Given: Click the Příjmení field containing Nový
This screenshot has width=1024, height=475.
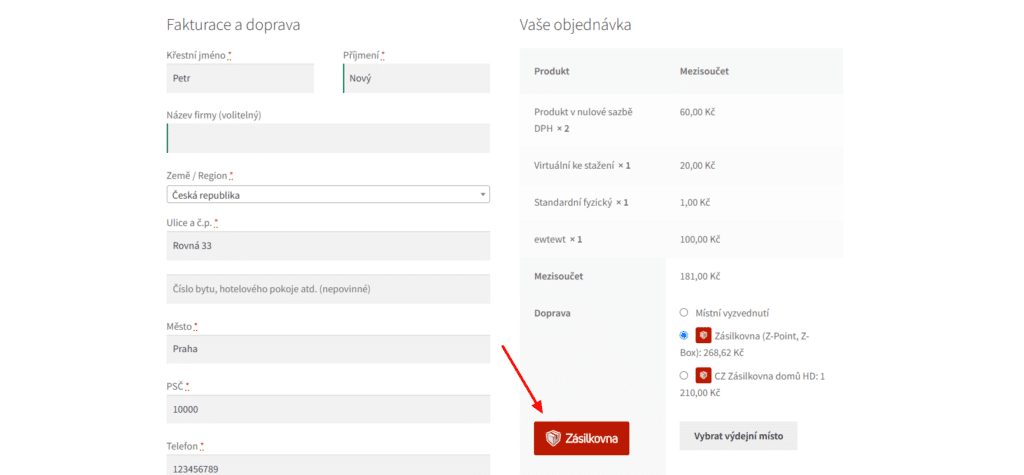Looking at the screenshot, I should click(x=417, y=78).
